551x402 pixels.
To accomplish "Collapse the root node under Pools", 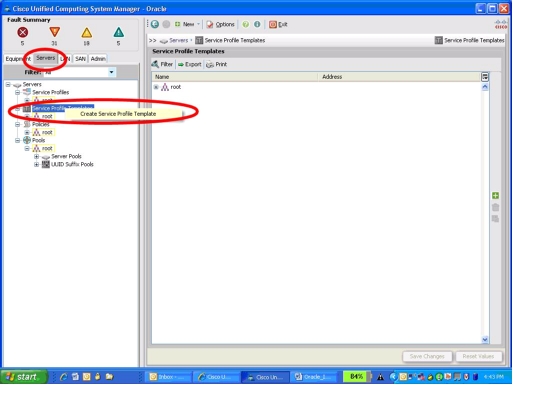I will point(27,149).
